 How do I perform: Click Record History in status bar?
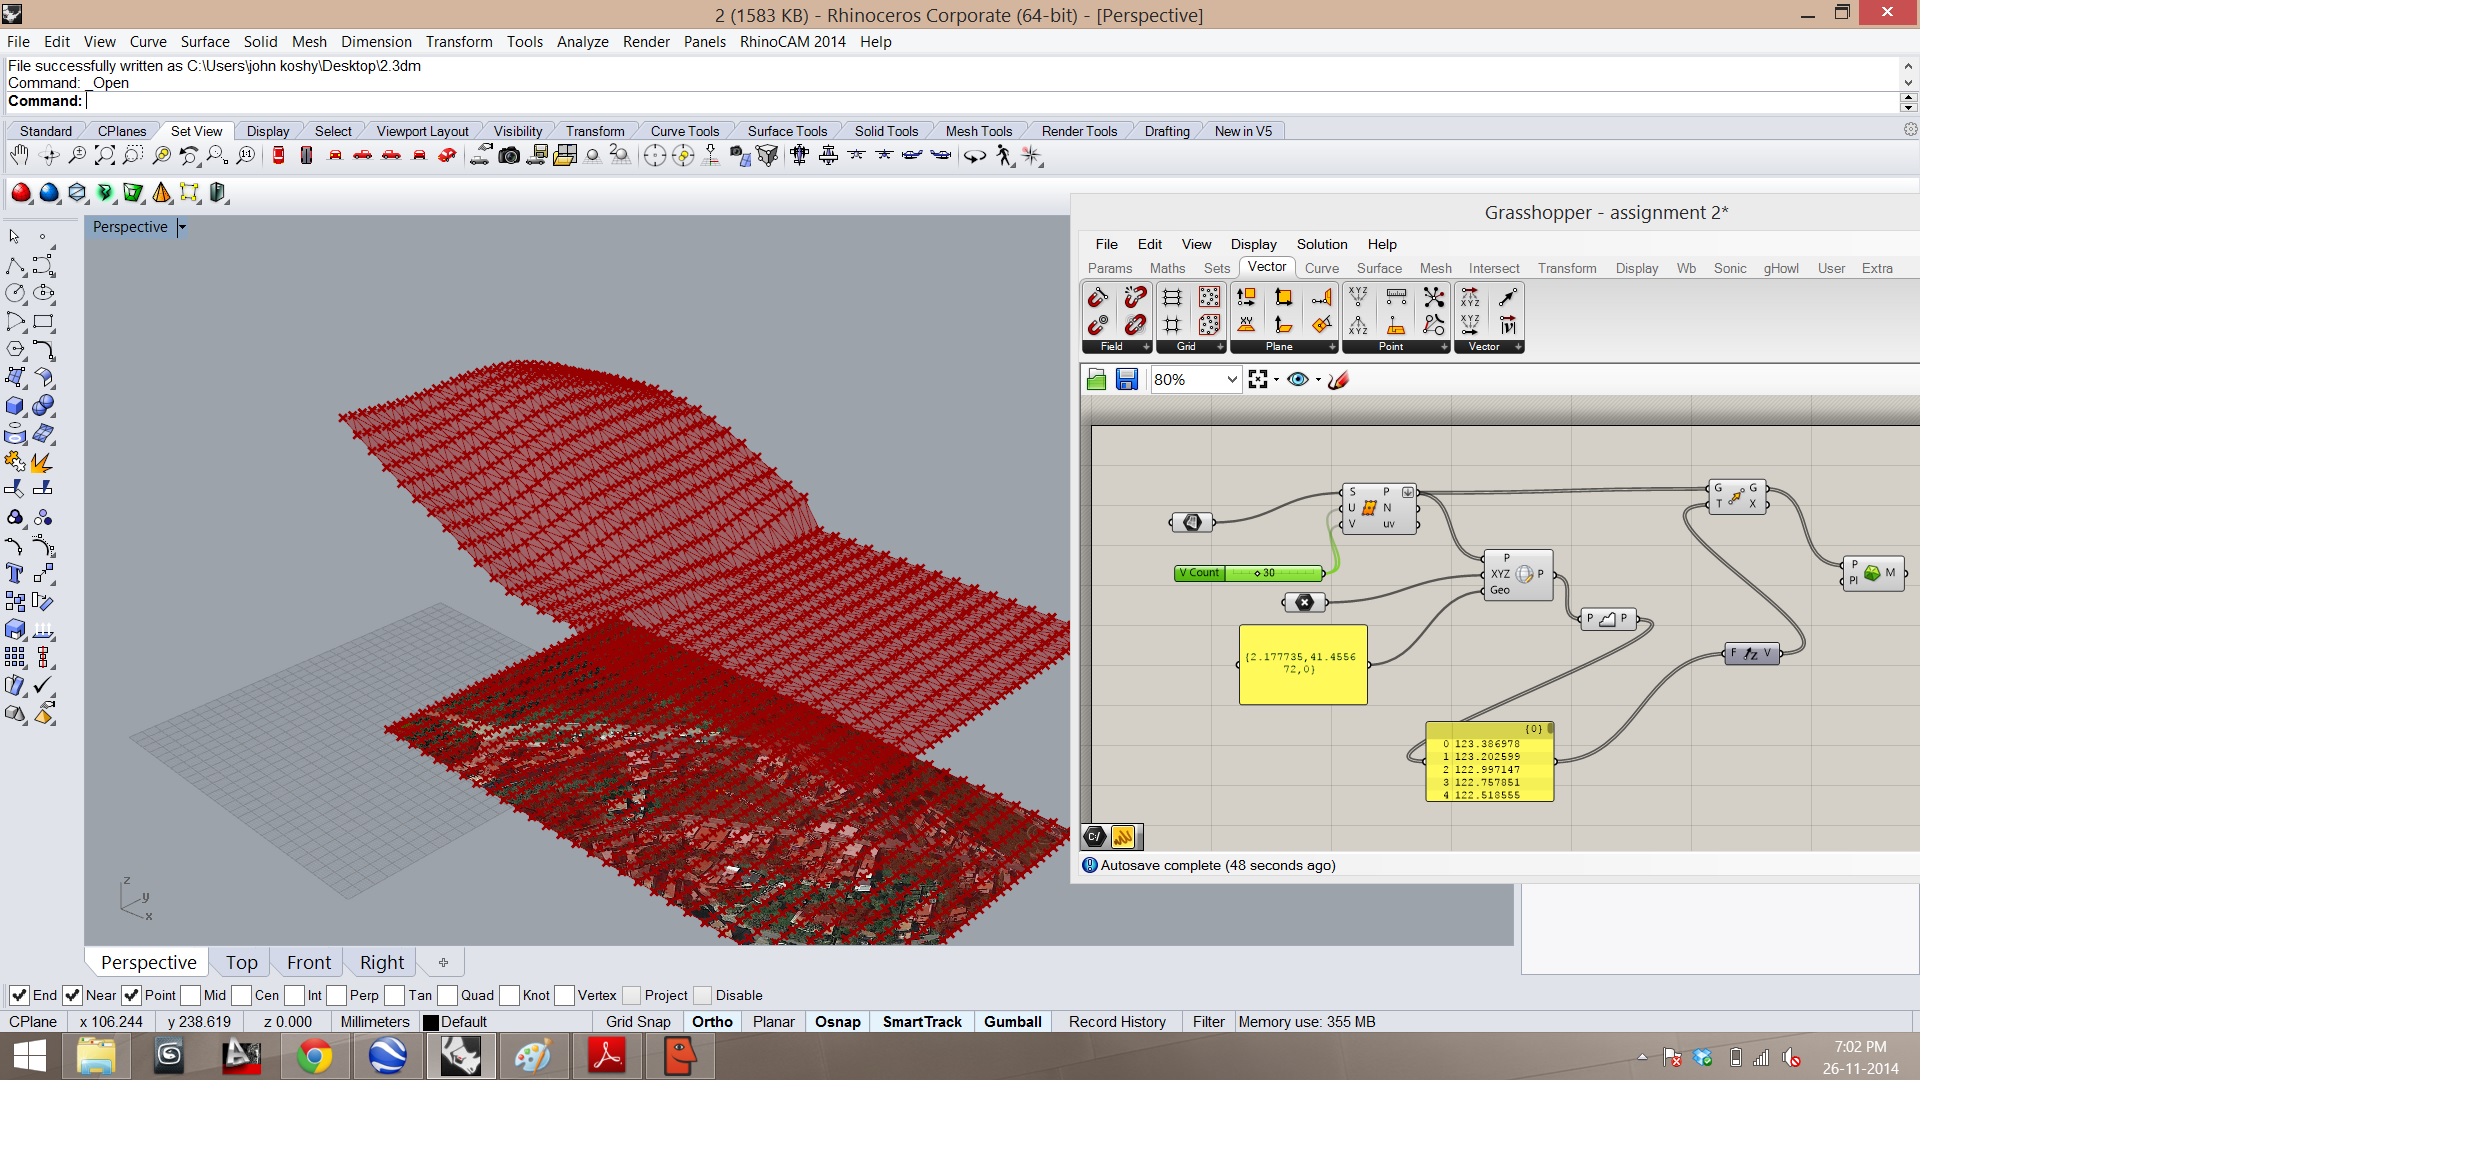tap(1117, 1021)
